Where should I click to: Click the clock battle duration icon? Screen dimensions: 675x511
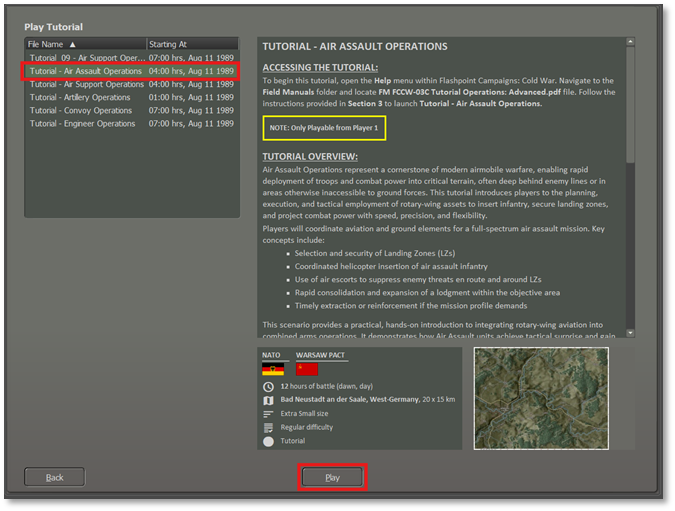pos(268,387)
